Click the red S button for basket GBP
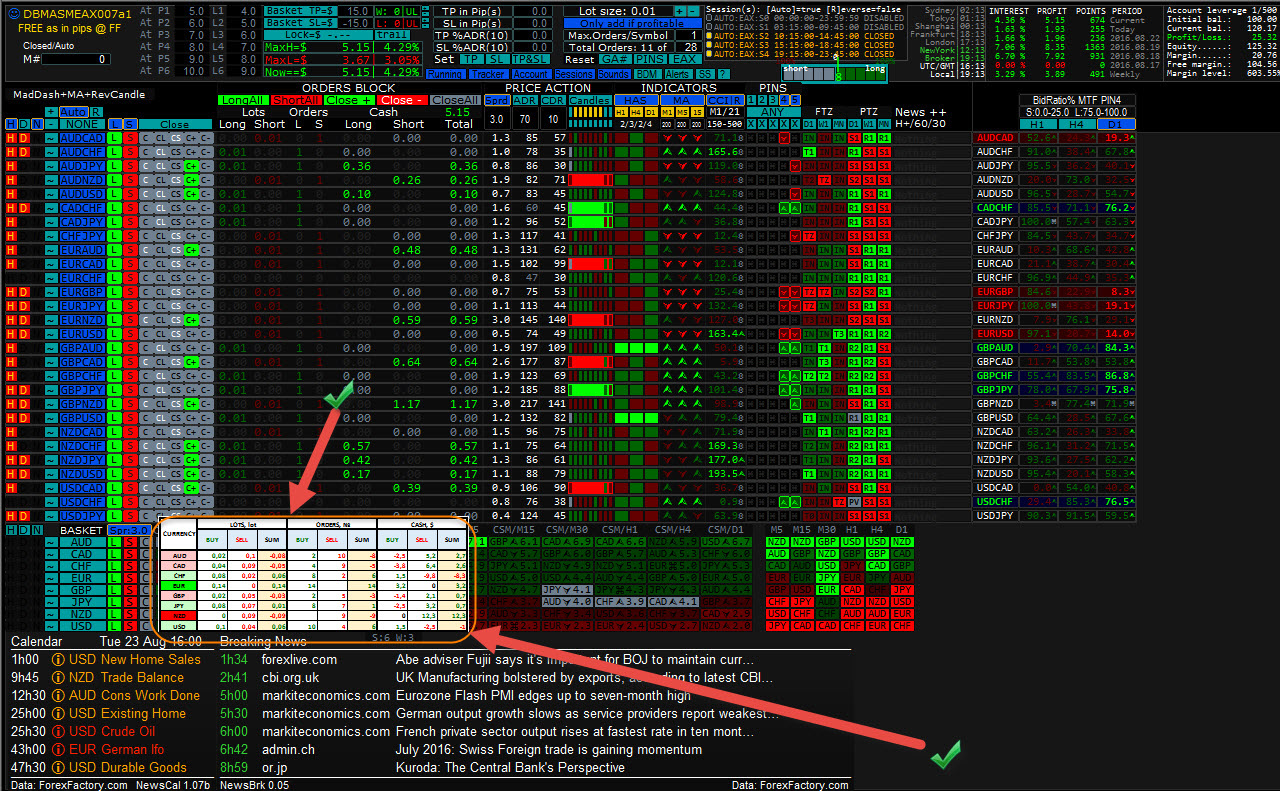Image resolution: width=1280 pixels, height=791 pixels. (130, 590)
